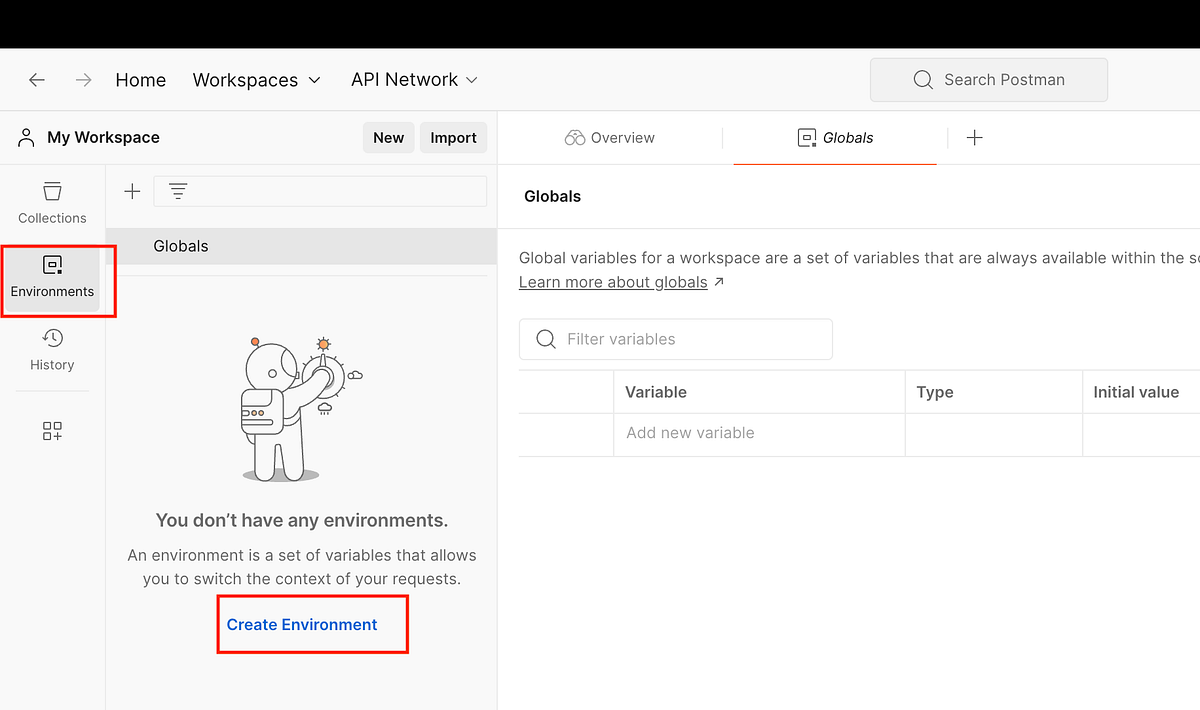This screenshot has height=710, width=1200.
Task: Click the New button
Action: coord(388,137)
